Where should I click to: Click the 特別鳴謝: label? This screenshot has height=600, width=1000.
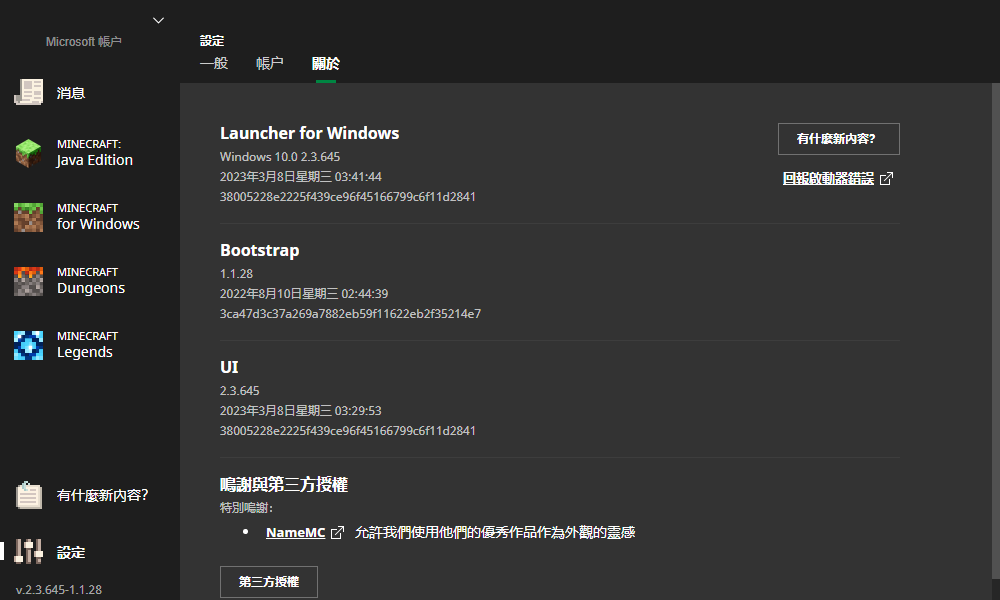[x=247, y=508]
